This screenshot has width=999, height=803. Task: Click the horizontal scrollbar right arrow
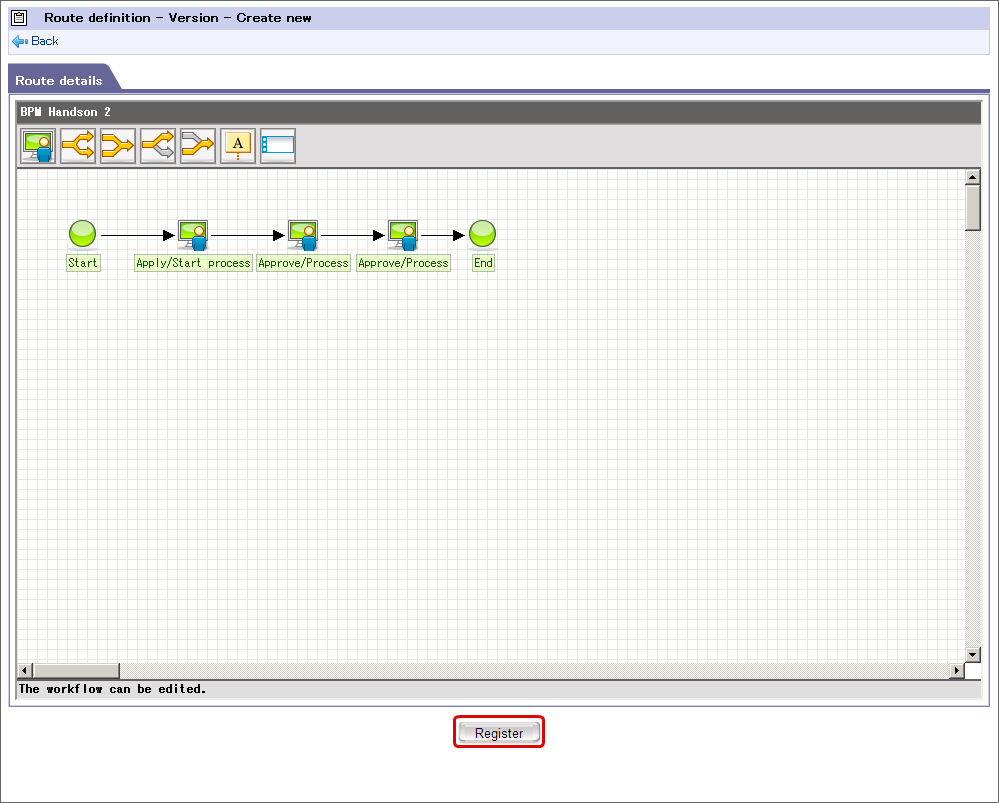(x=956, y=670)
